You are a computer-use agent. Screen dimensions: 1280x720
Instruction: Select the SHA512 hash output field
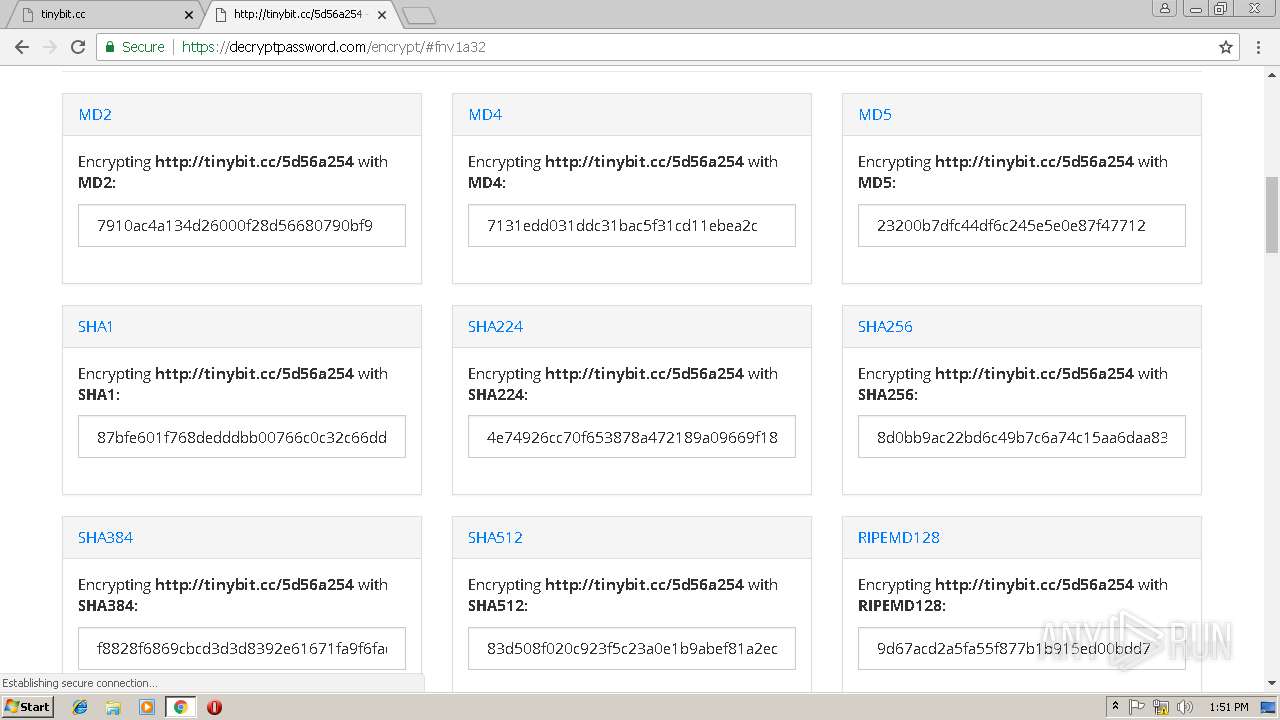click(x=632, y=648)
